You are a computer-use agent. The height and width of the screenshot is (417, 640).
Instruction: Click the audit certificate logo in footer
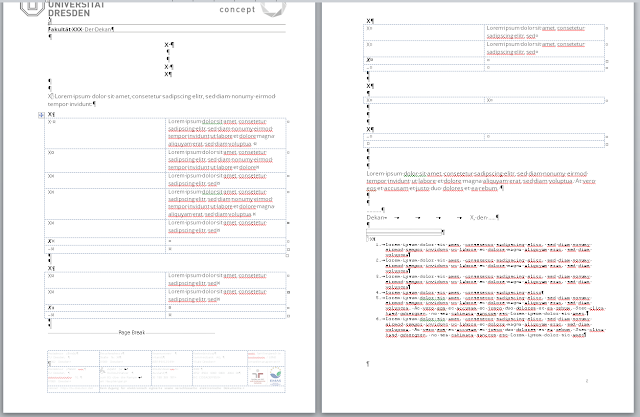pos(258,376)
